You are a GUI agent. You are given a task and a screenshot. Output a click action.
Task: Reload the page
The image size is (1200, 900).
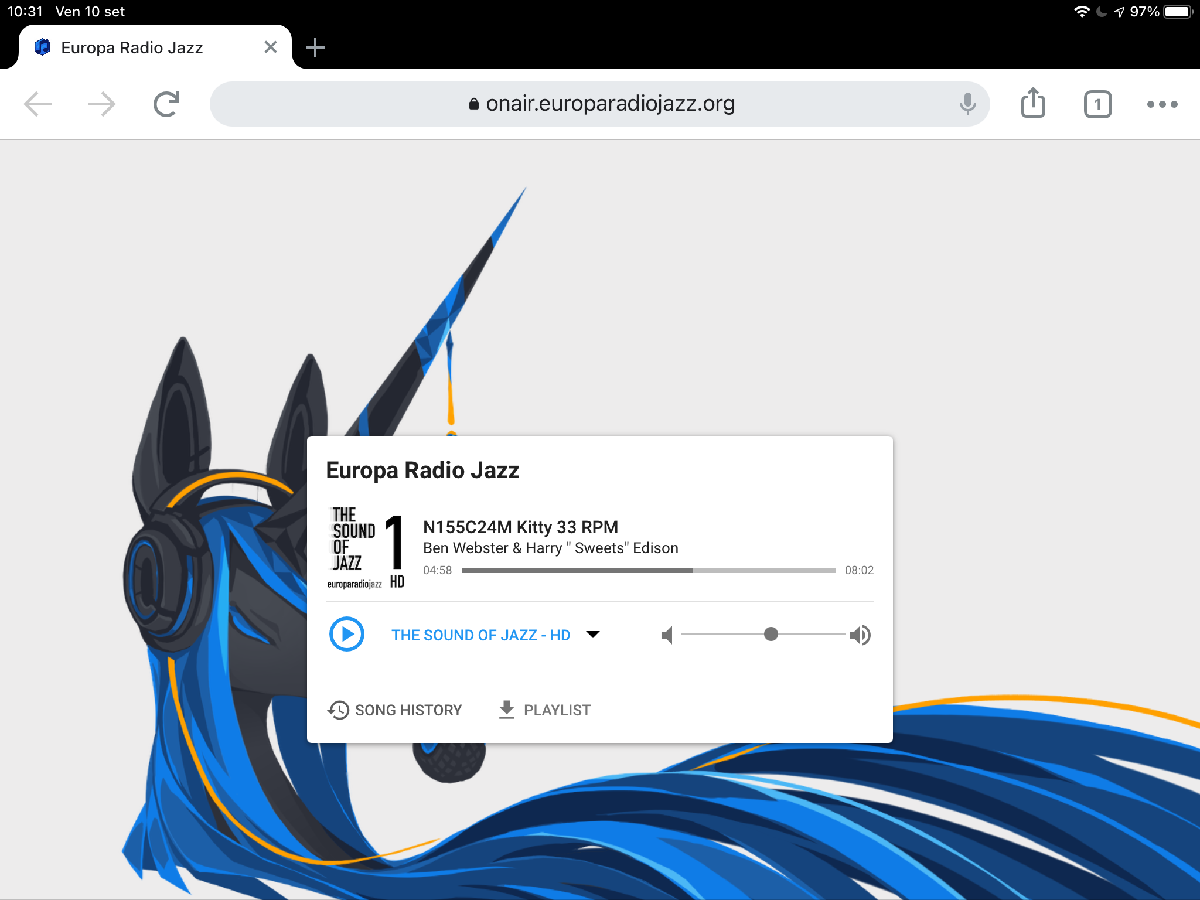[x=166, y=103]
